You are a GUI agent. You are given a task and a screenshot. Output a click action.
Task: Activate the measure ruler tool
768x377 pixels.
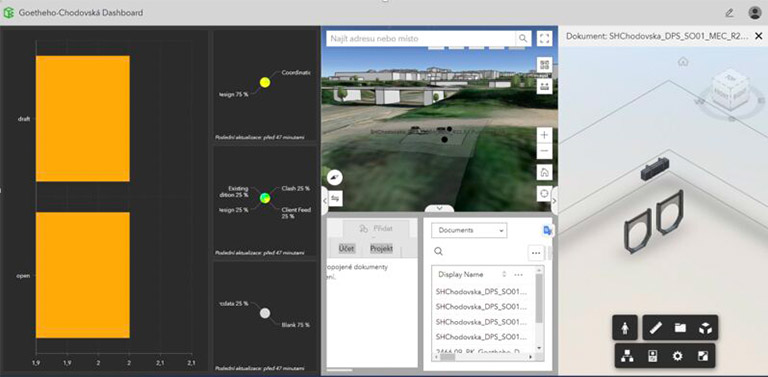pyautogui.click(x=655, y=328)
